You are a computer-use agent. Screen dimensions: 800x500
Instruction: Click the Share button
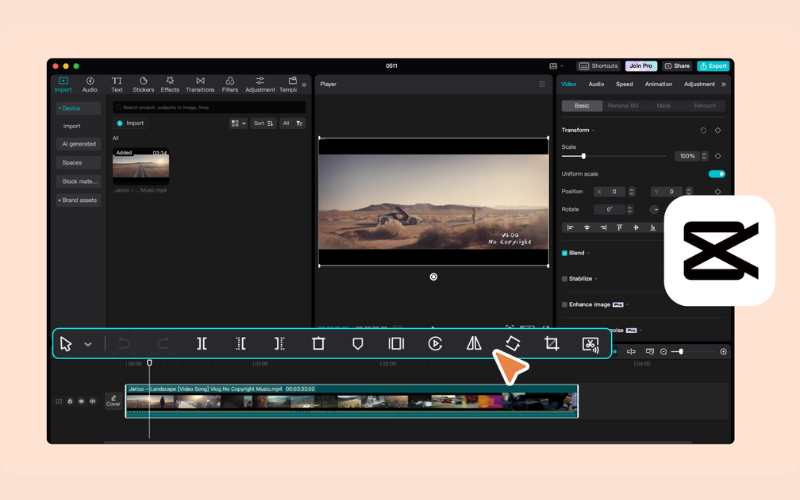[x=677, y=66]
